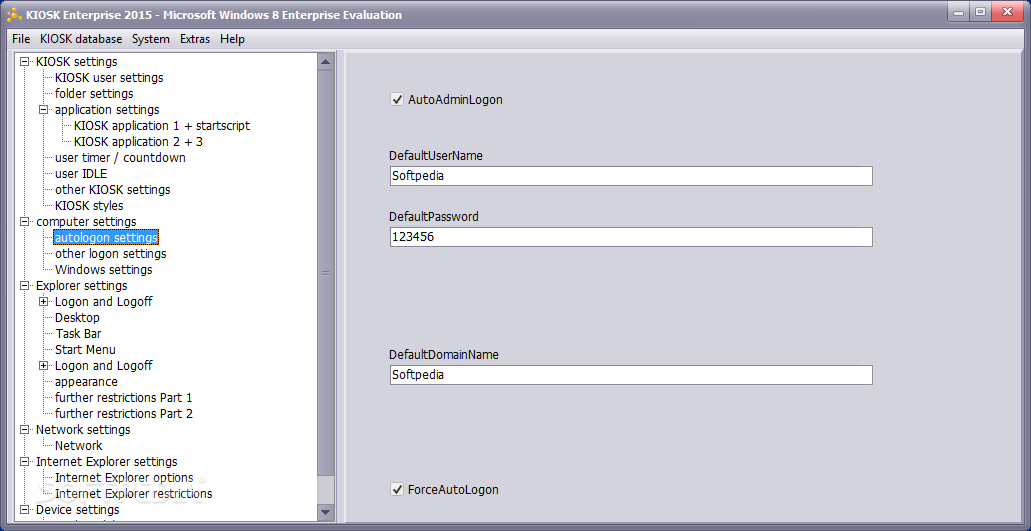Open user IDLE settings
Image resolution: width=1031 pixels, height=531 pixels.
tap(81, 173)
